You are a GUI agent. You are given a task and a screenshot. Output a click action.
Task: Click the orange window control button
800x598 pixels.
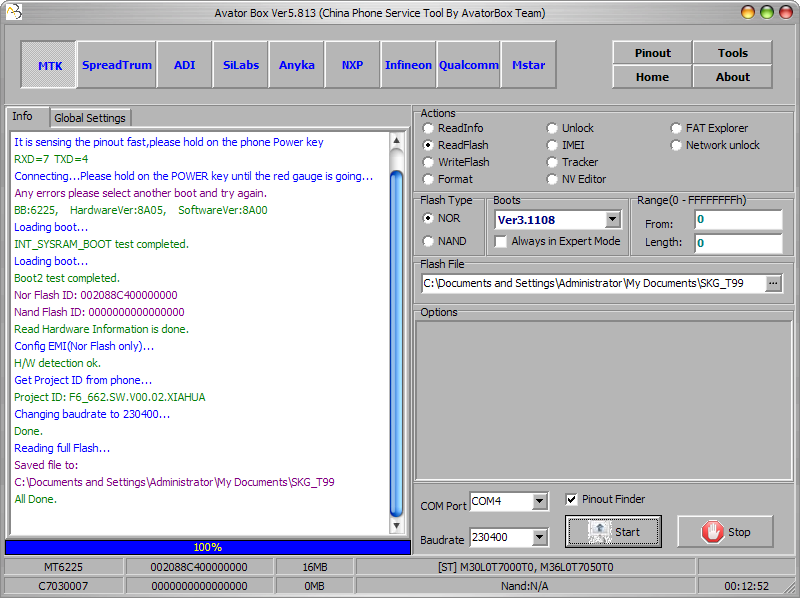click(747, 12)
